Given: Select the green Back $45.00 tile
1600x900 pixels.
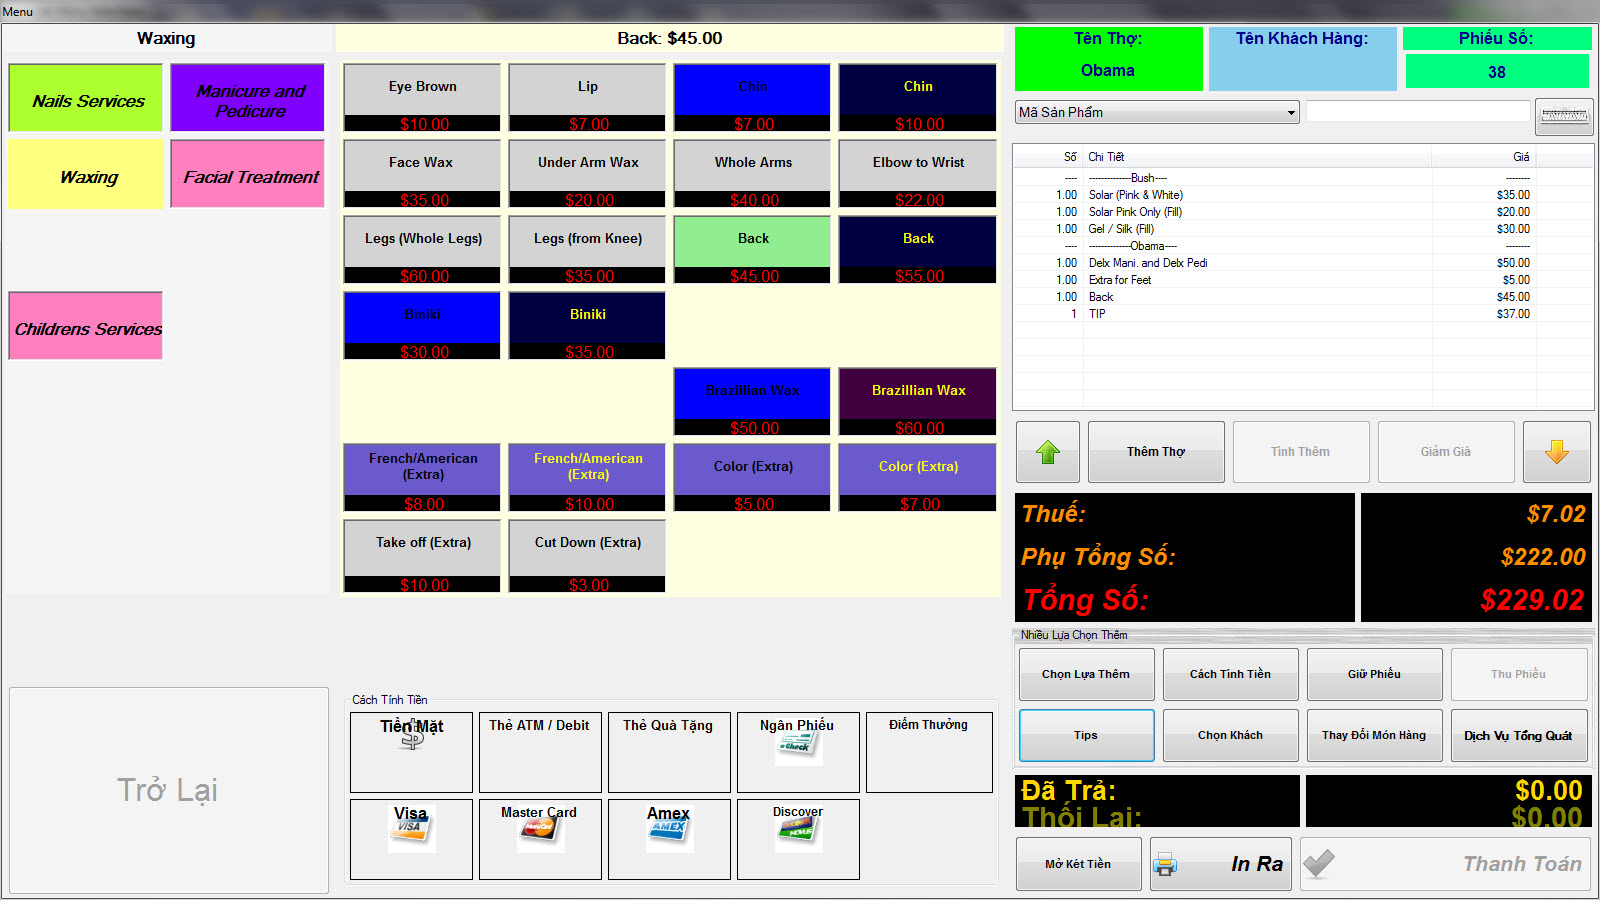Looking at the screenshot, I should (x=752, y=248).
